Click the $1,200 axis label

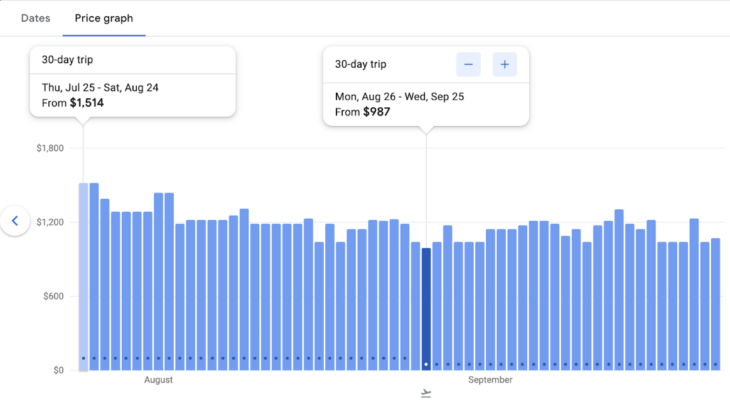[50, 222]
